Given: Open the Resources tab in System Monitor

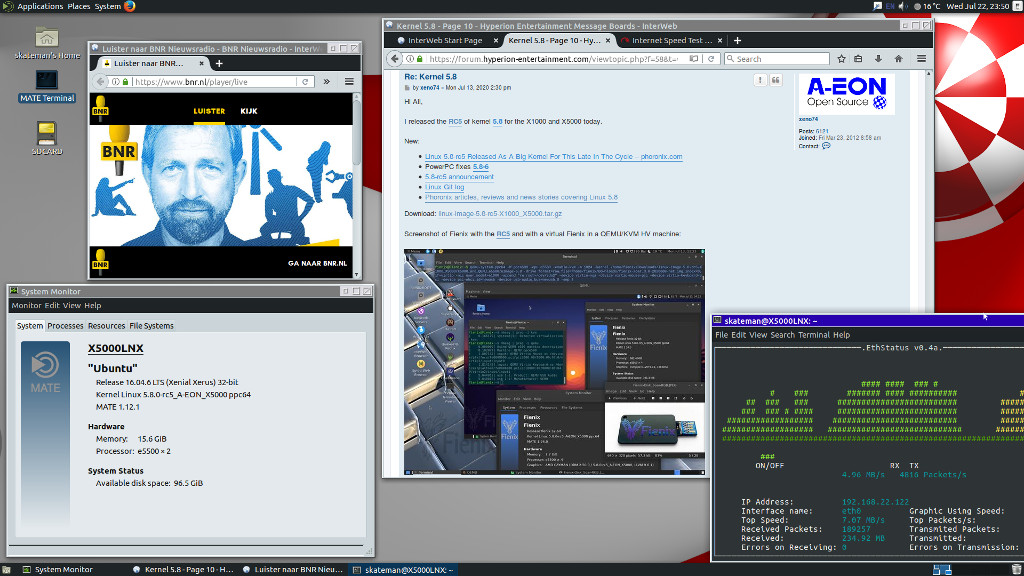Looking at the screenshot, I should click(x=106, y=326).
